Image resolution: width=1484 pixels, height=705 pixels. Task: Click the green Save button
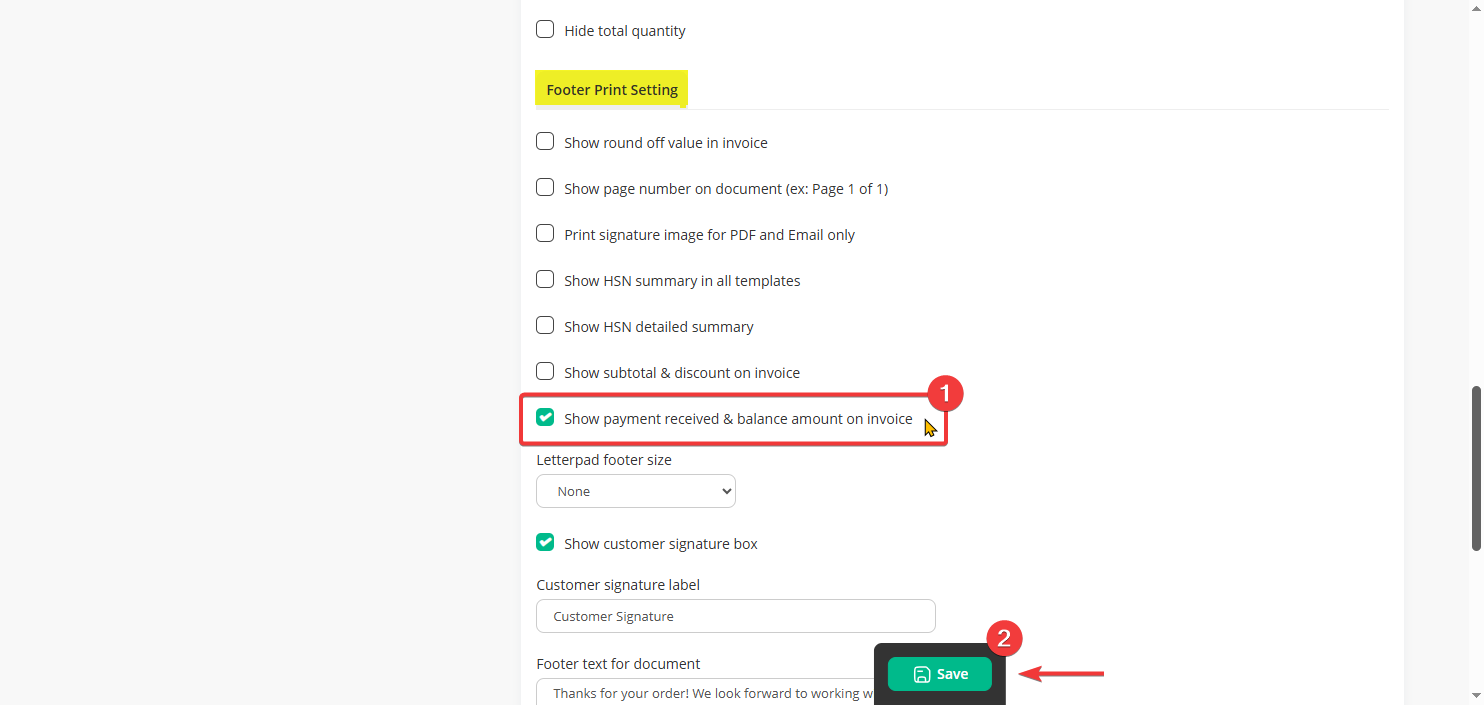click(939, 674)
